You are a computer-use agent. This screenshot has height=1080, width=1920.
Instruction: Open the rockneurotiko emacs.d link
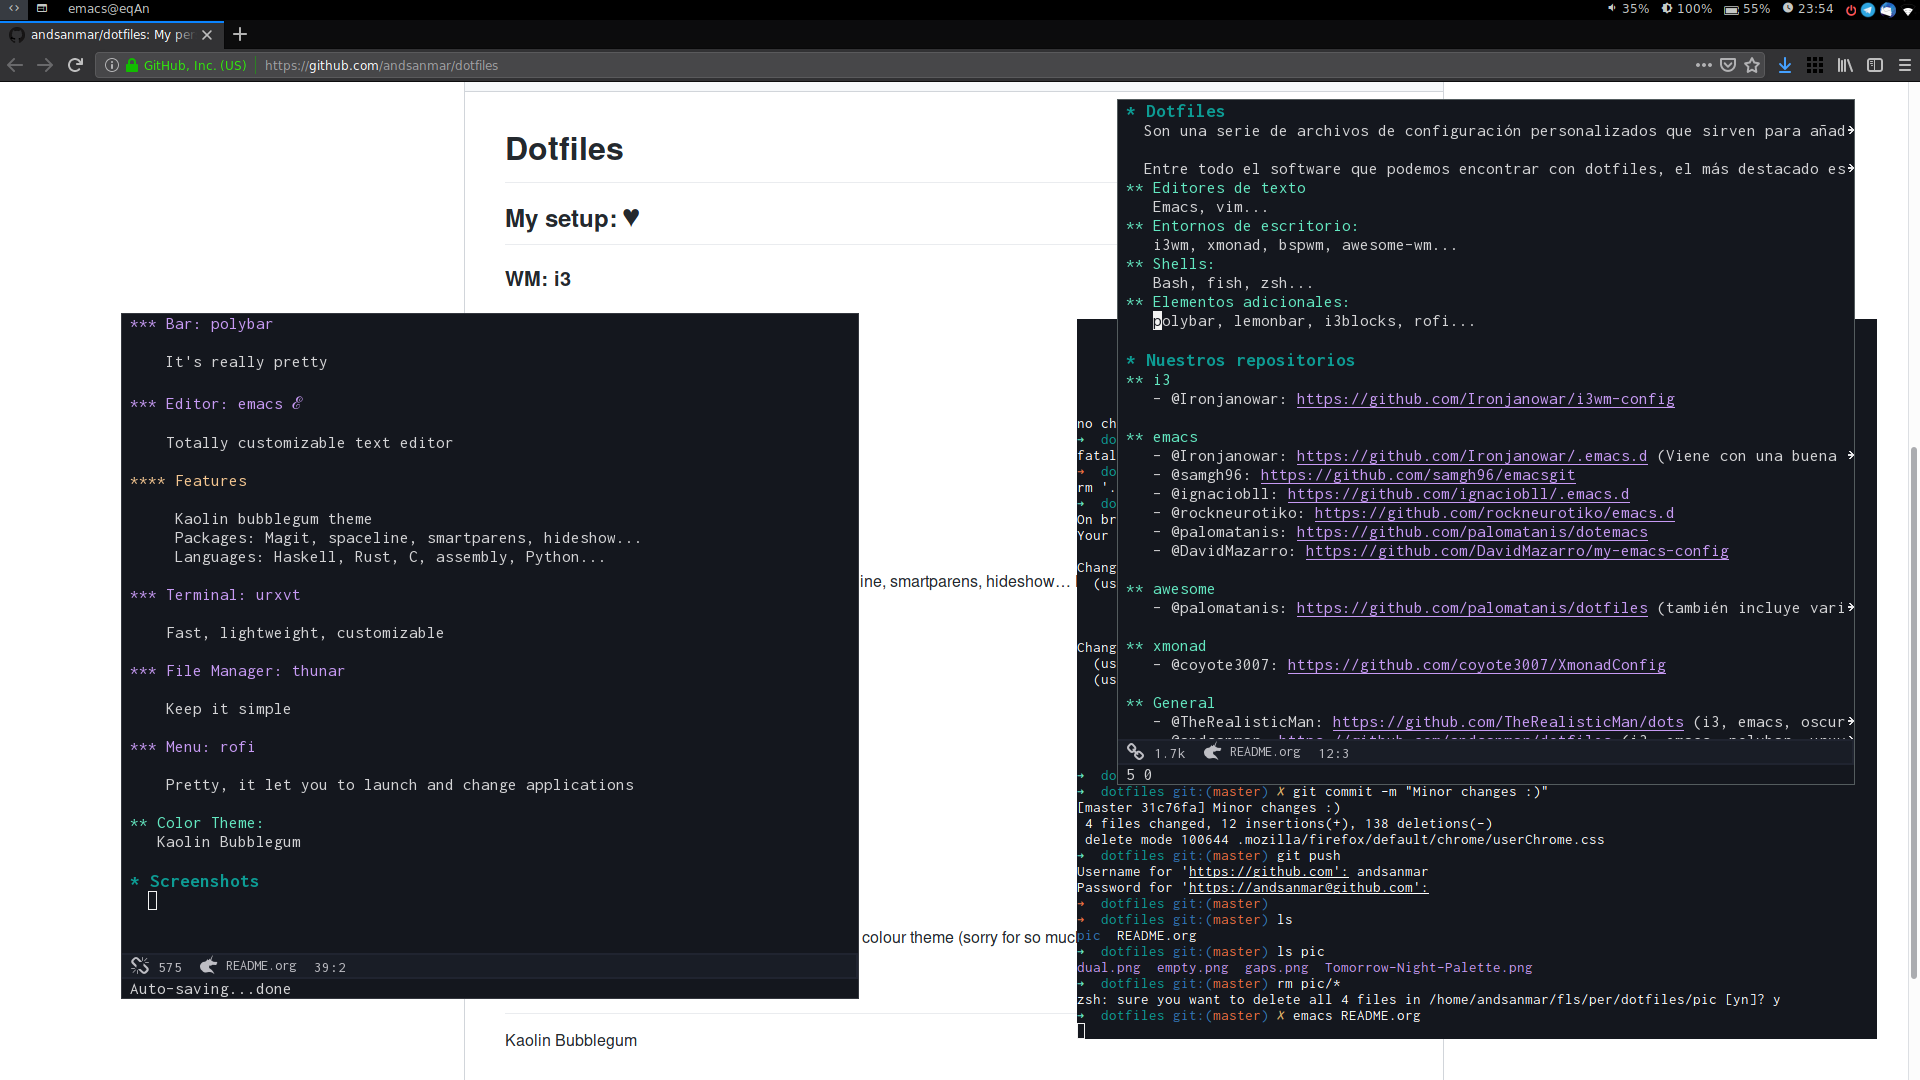click(x=1494, y=513)
